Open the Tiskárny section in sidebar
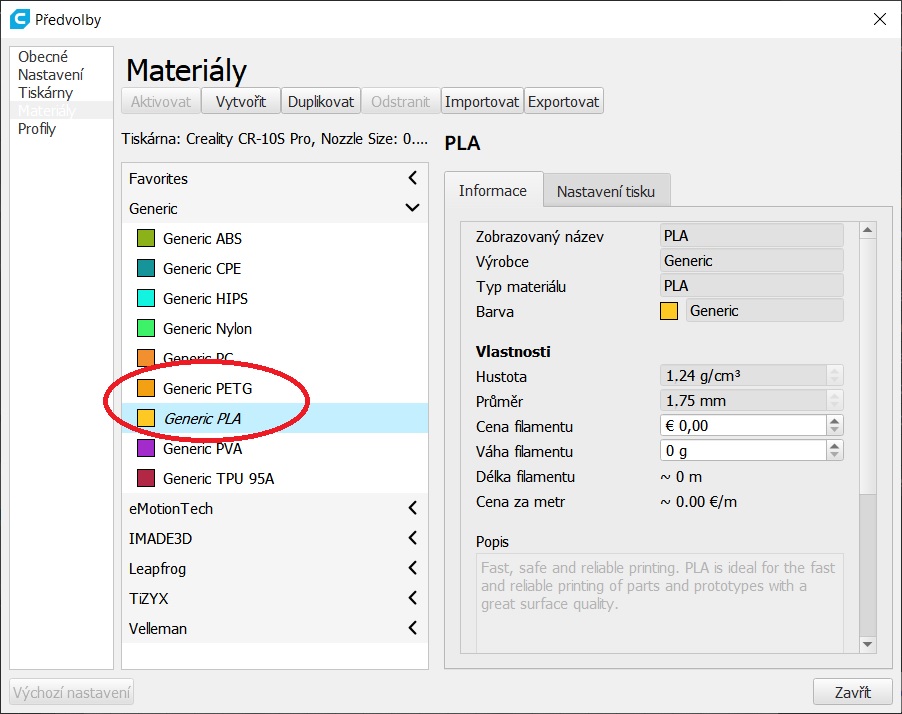 click(x=45, y=93)
